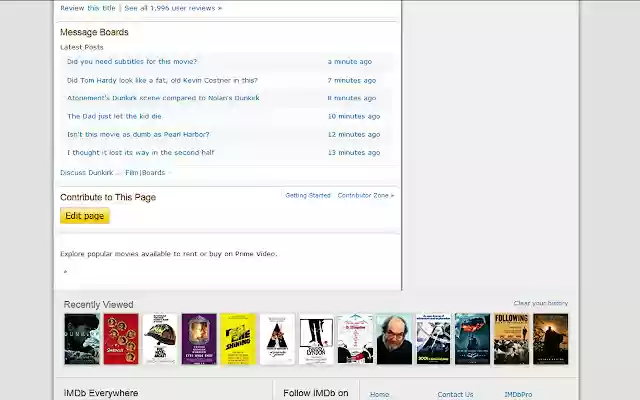This screenshot has width=640, height=400.
Task: Open the 2001: A Space Odyssey poster
Action: (x=433, y=339)
